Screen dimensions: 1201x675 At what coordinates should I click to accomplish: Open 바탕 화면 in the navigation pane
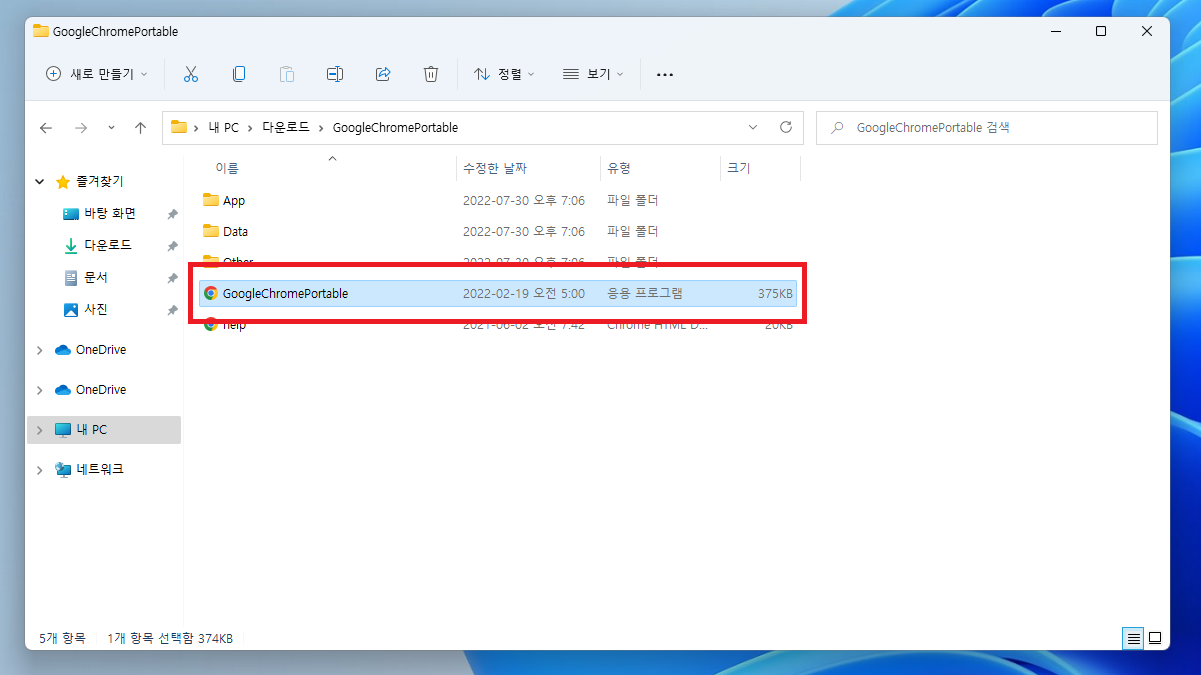pyautogui.click(x=110, y=213)
